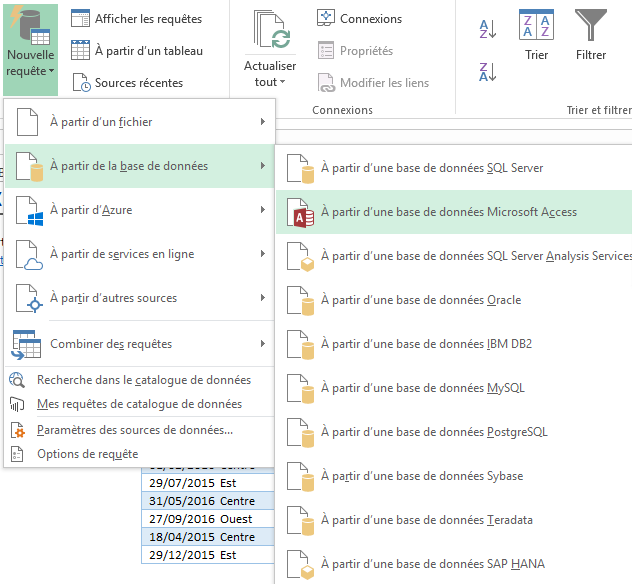
Task: Sort descending with Z to A icon
Action: 488,72
